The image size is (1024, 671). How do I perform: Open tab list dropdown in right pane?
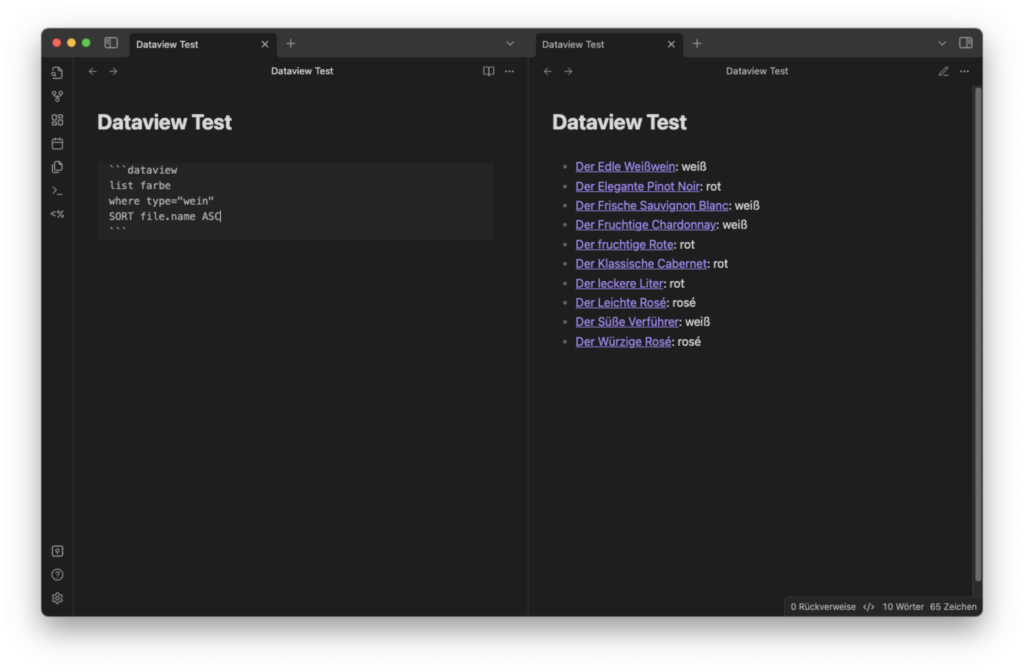(x=942, y=44)
